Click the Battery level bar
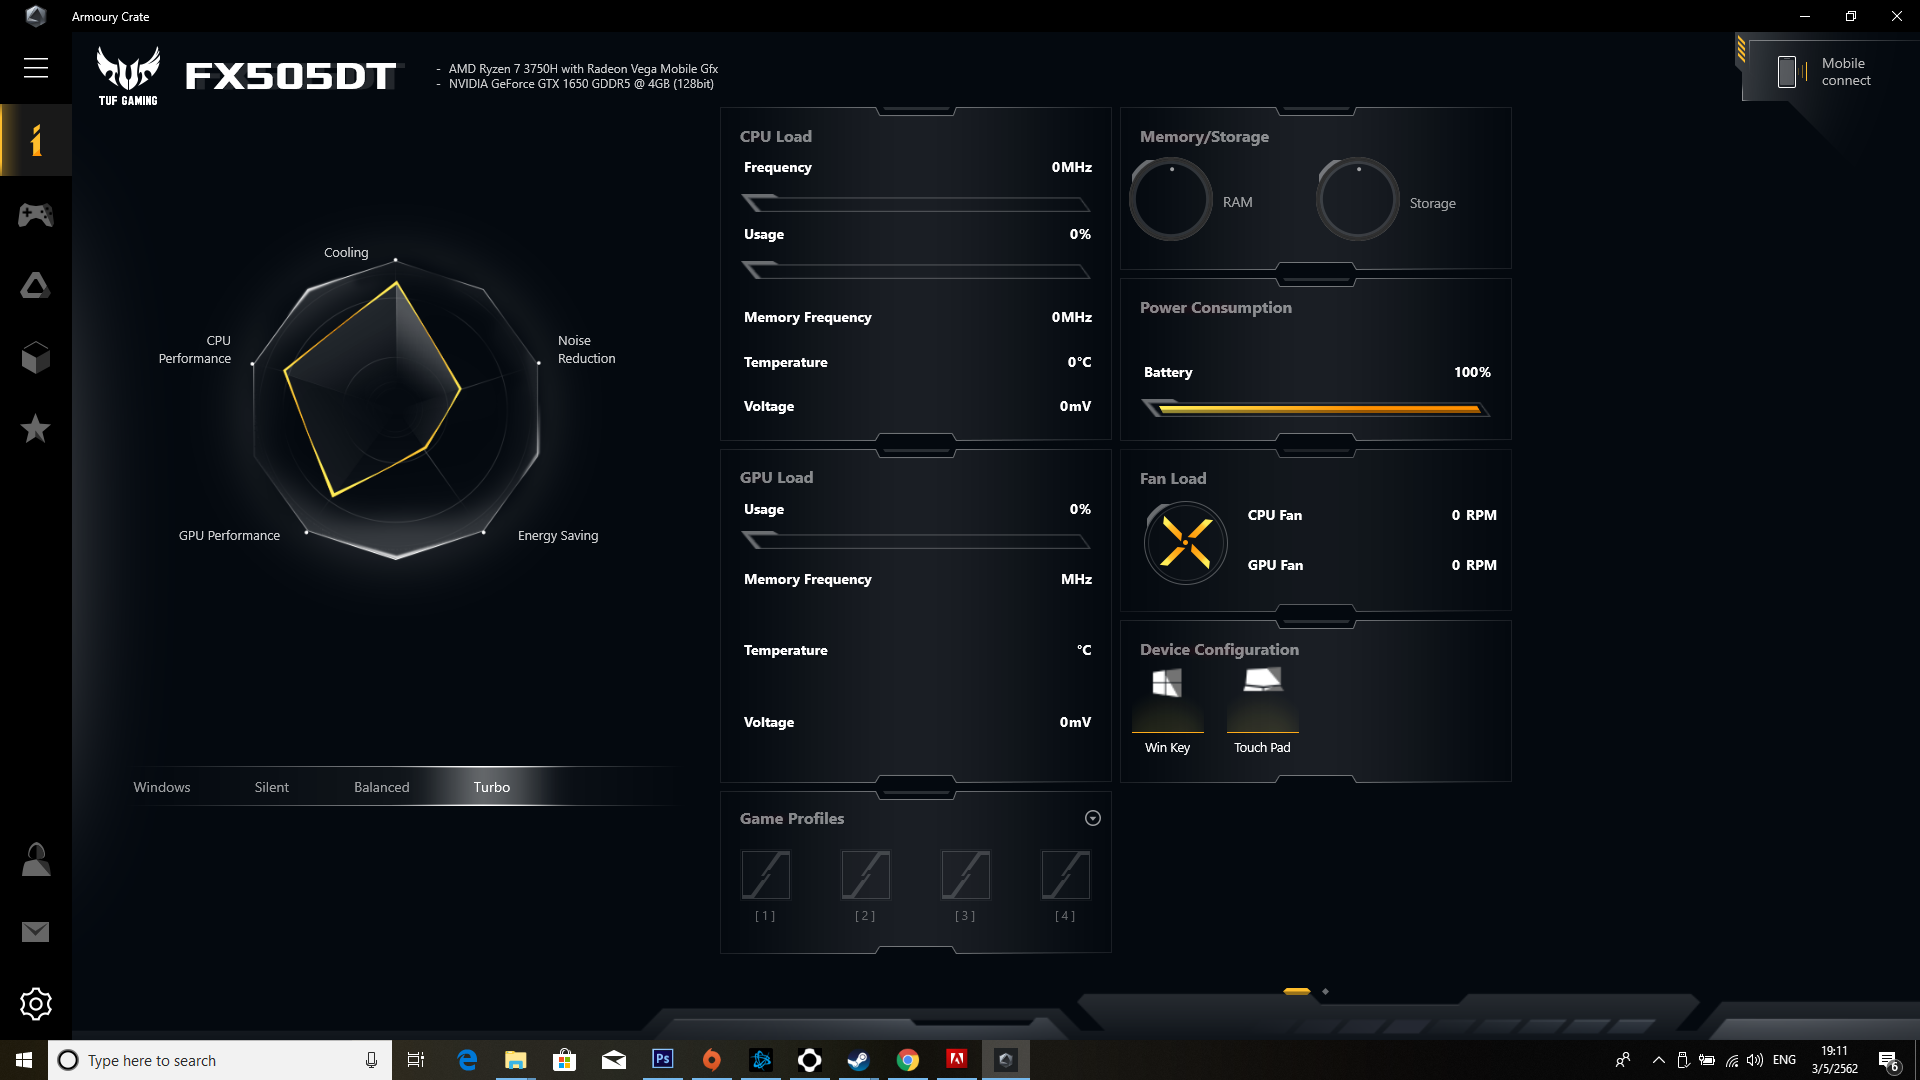Image resolution: width=1920 pixels, height=1080 pixels. [1316, 408]
